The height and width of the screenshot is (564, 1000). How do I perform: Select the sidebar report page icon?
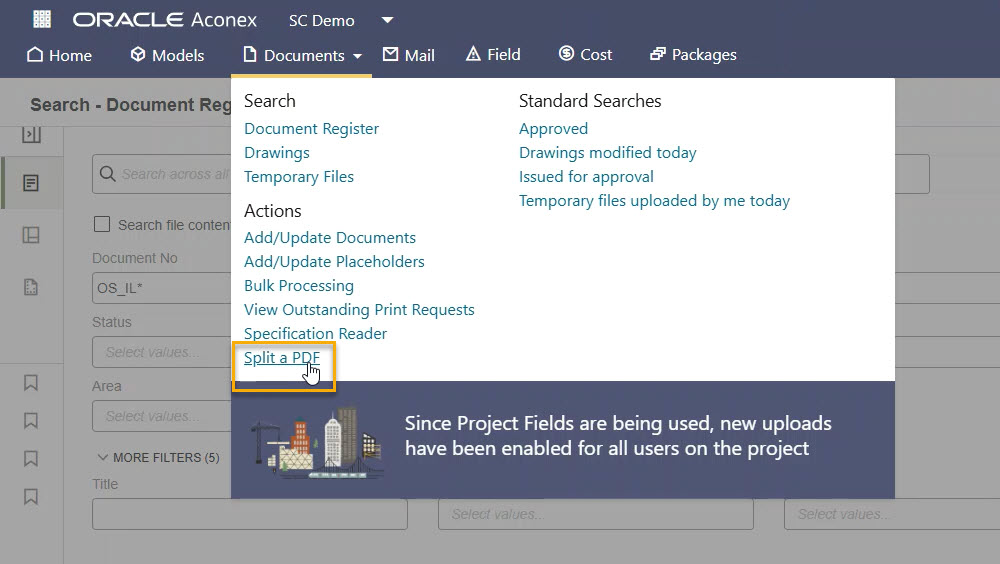31,287
